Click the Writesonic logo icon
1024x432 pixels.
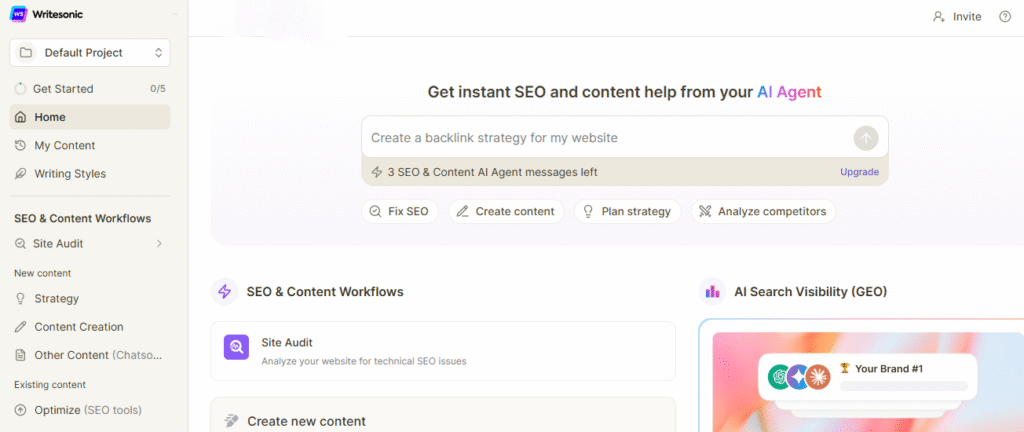[x=18, y=14]
